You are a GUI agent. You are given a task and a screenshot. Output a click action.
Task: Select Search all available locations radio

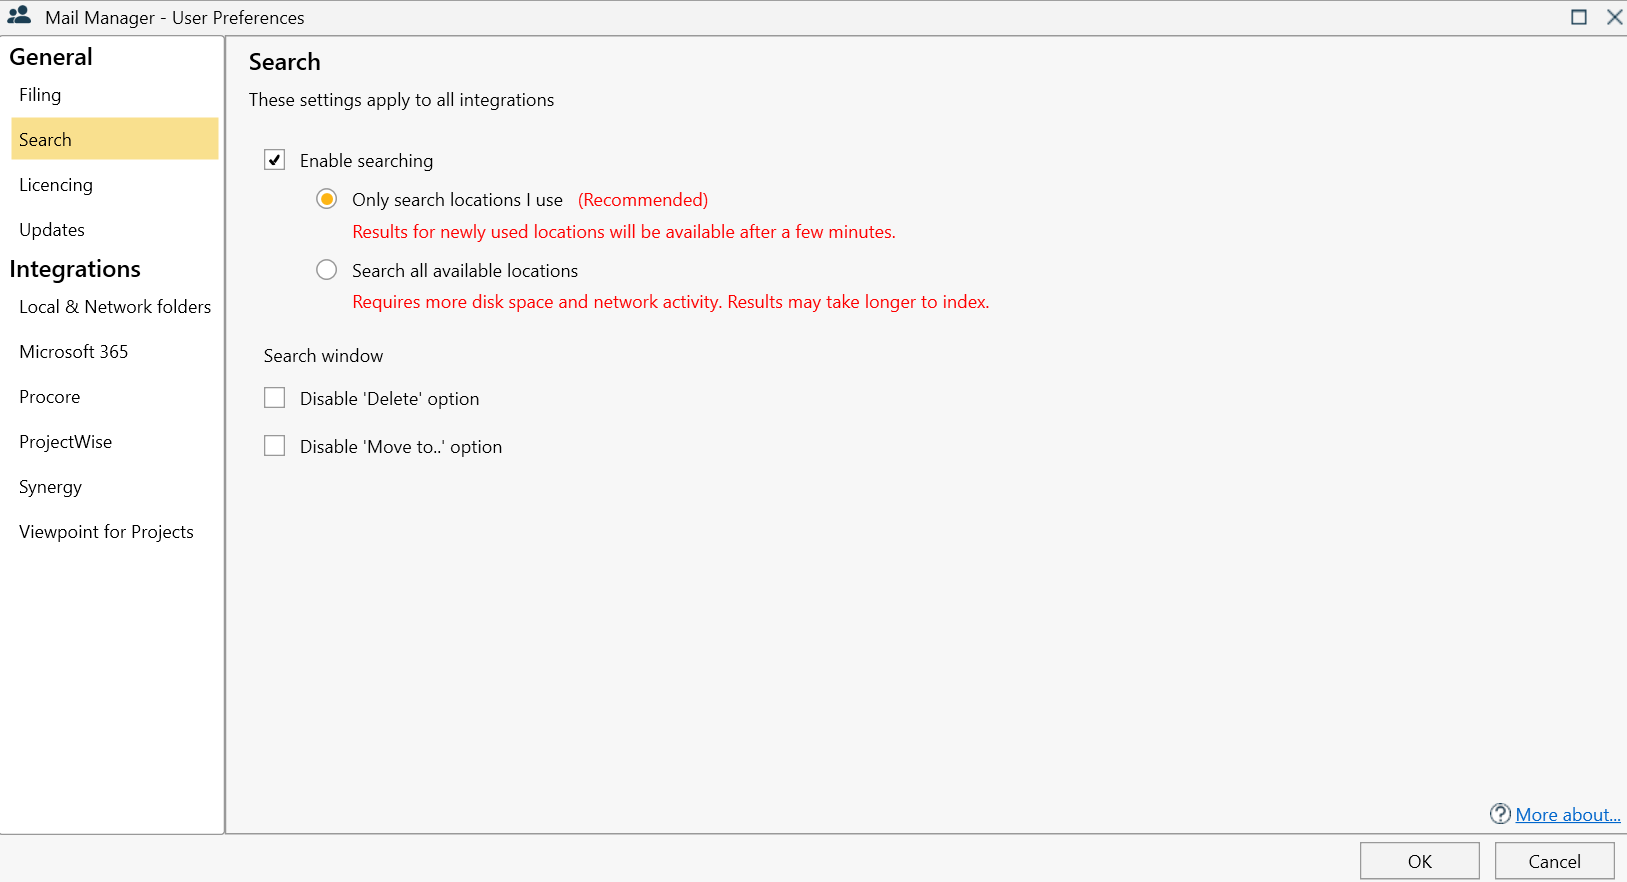[x=327, y=270]
